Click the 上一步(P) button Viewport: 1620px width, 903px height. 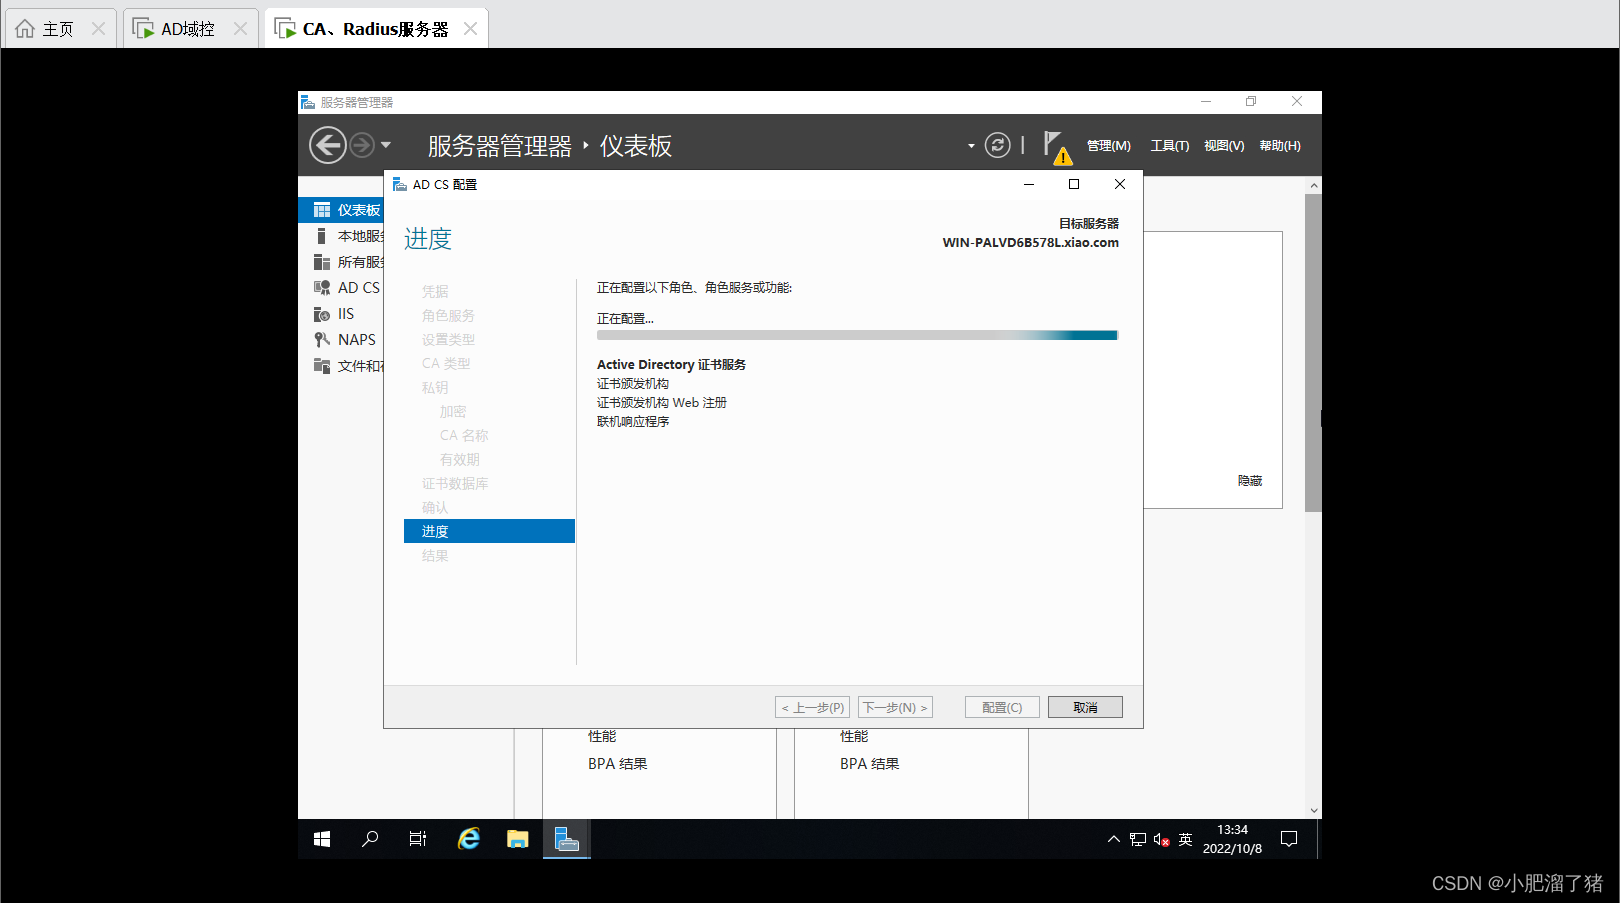click(x=812, y=707)
